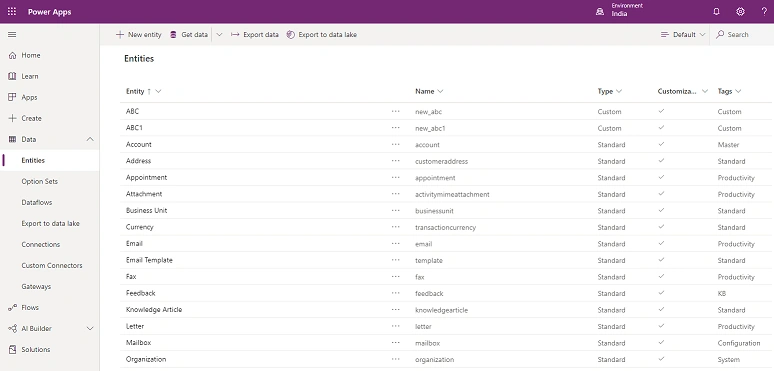This screenshot has width=774, height=371.
Task: Open the Fax entity
Action: (x=131, y=277)
